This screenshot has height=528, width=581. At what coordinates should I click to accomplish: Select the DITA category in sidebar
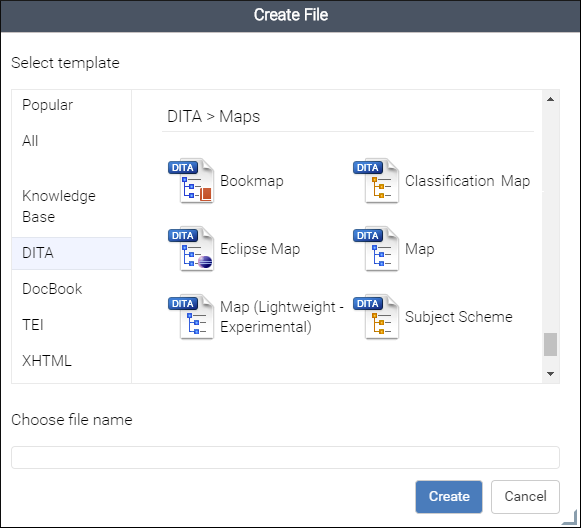(x=72, y=253)
